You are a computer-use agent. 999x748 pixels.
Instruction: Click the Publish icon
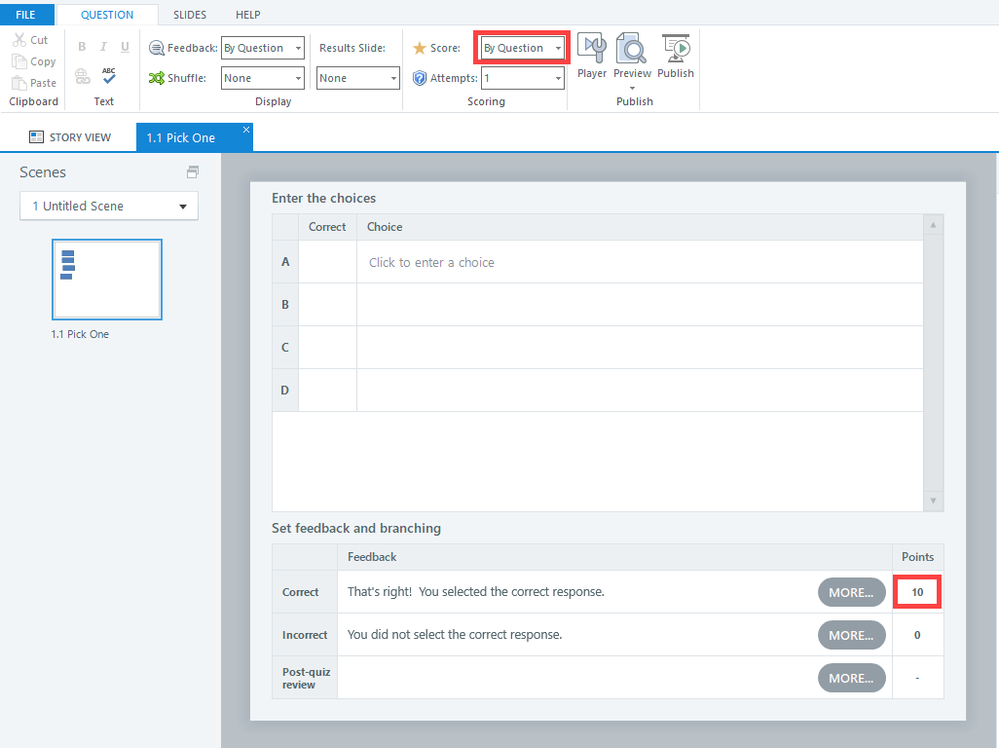pyautogui.click(x=675, y=49)
